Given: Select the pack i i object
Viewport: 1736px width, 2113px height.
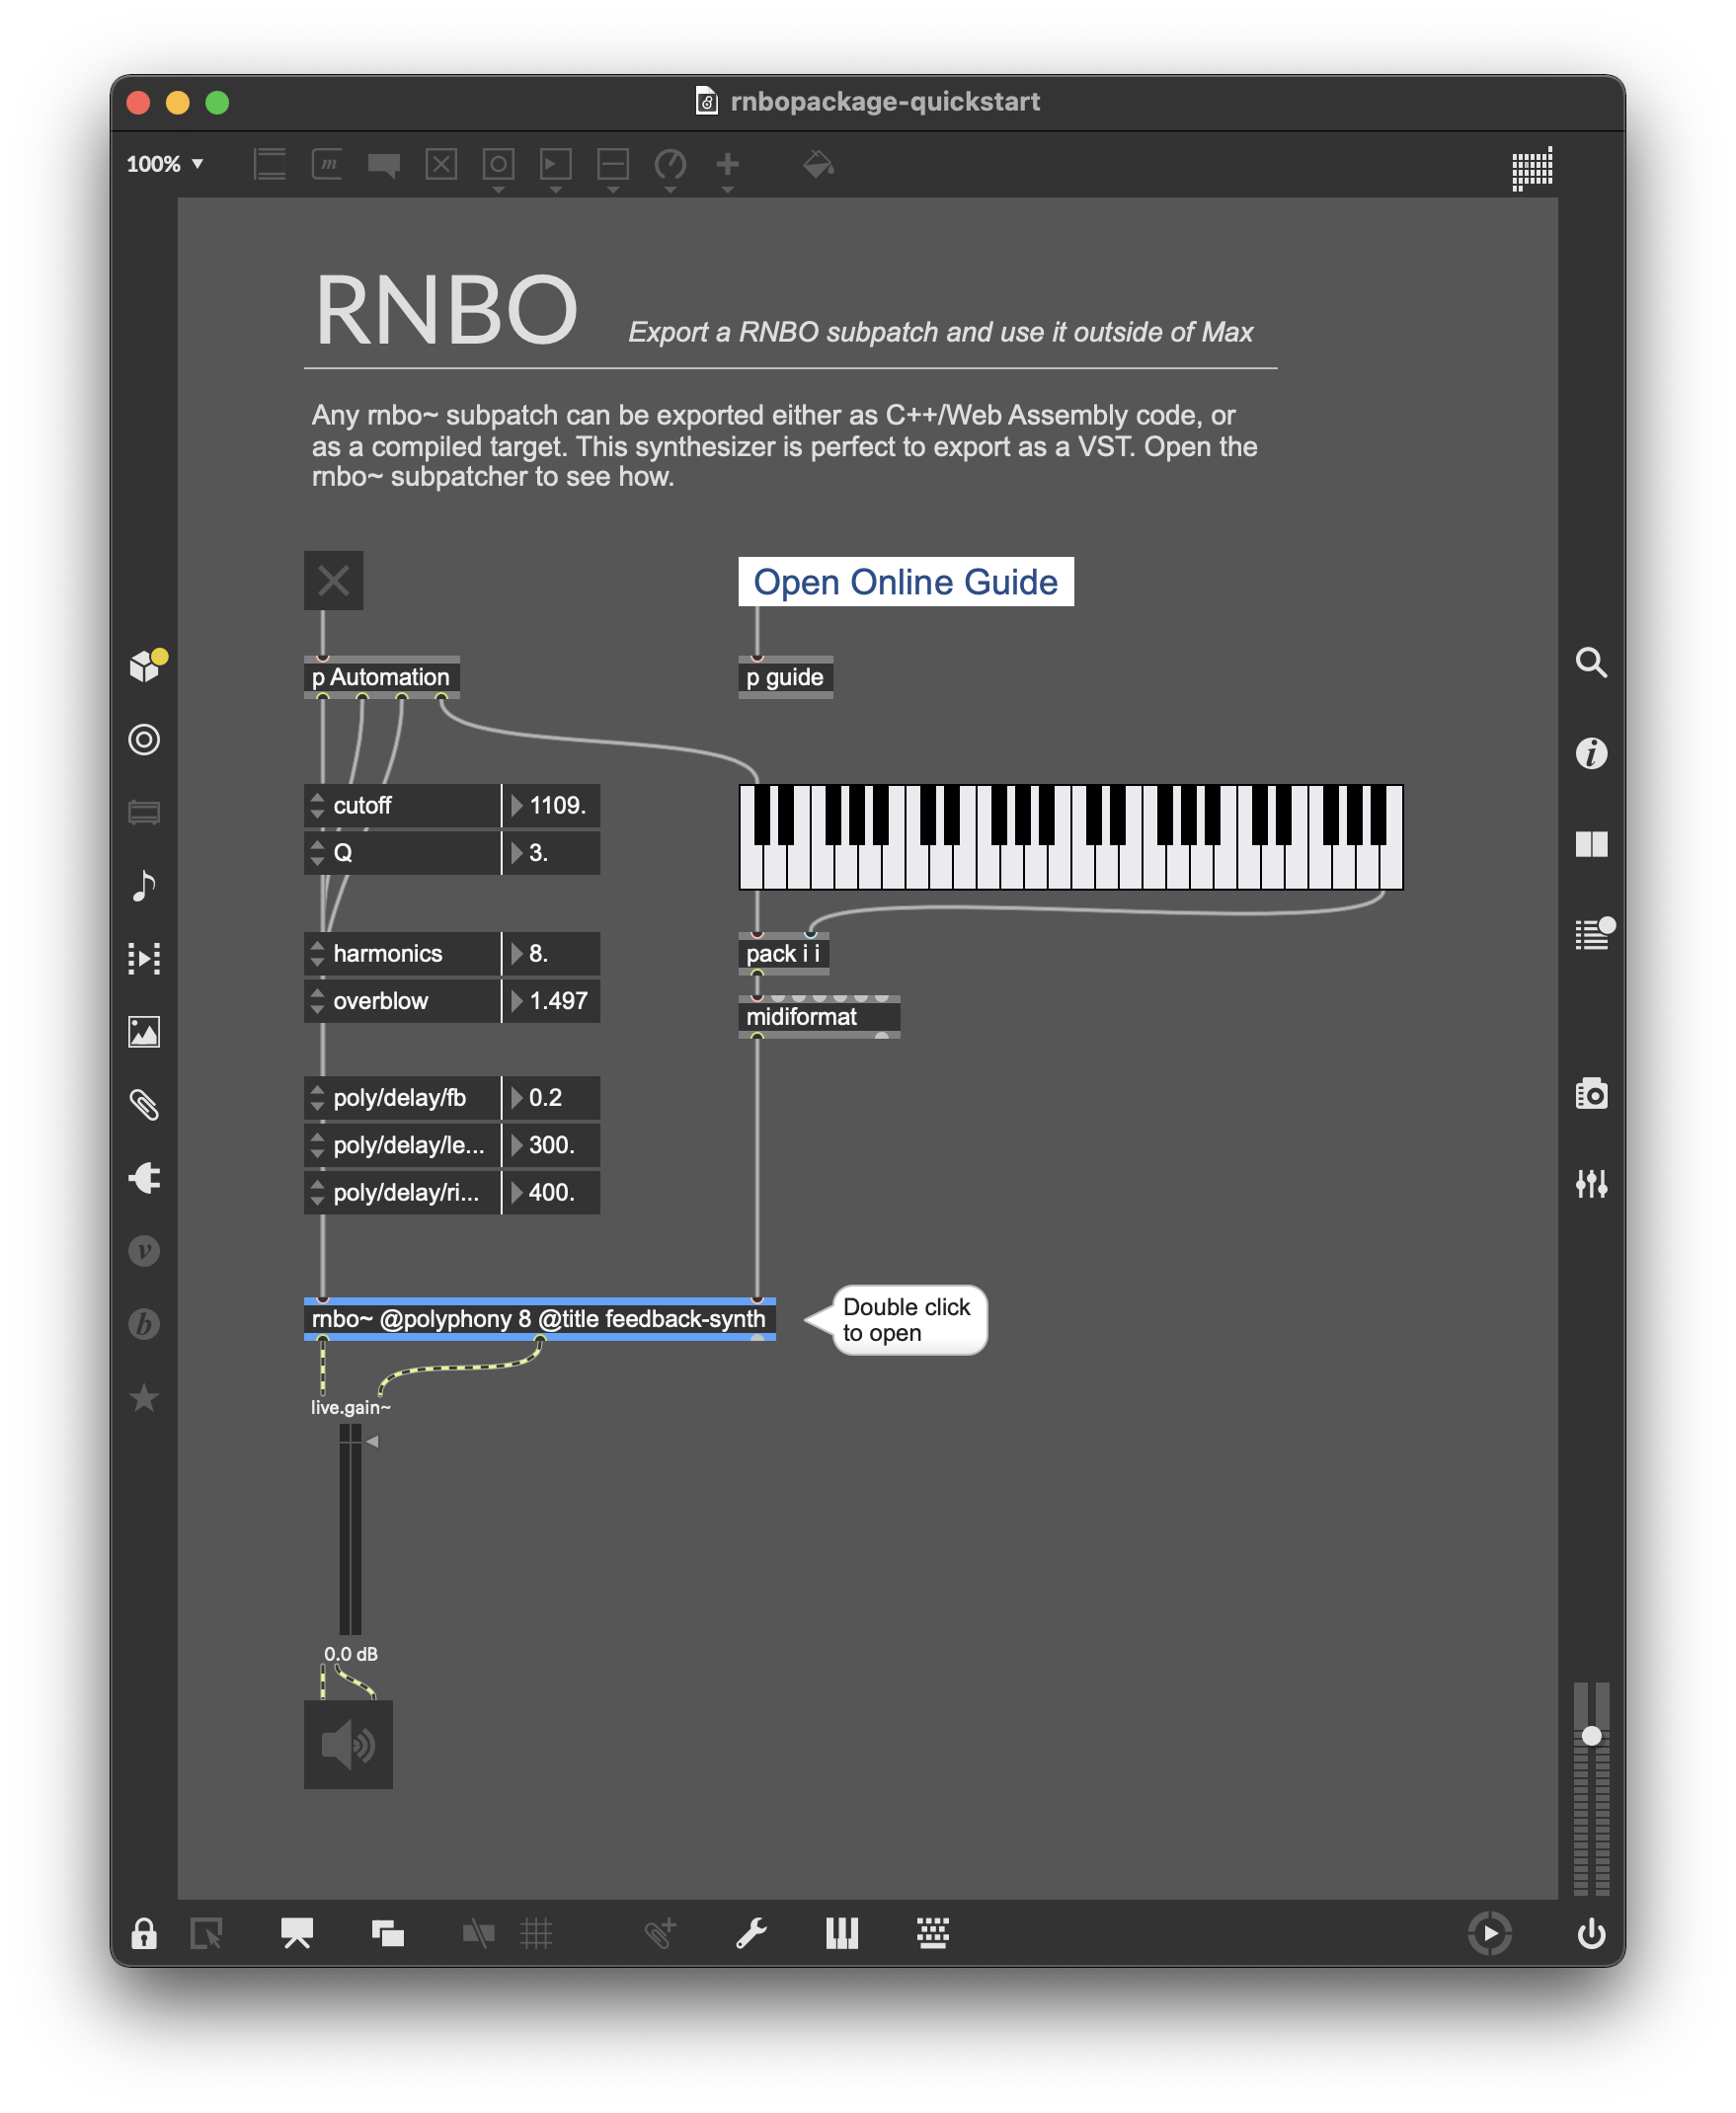Looking at the screenshot, I should pyautogui.click(x=784, y=953).
